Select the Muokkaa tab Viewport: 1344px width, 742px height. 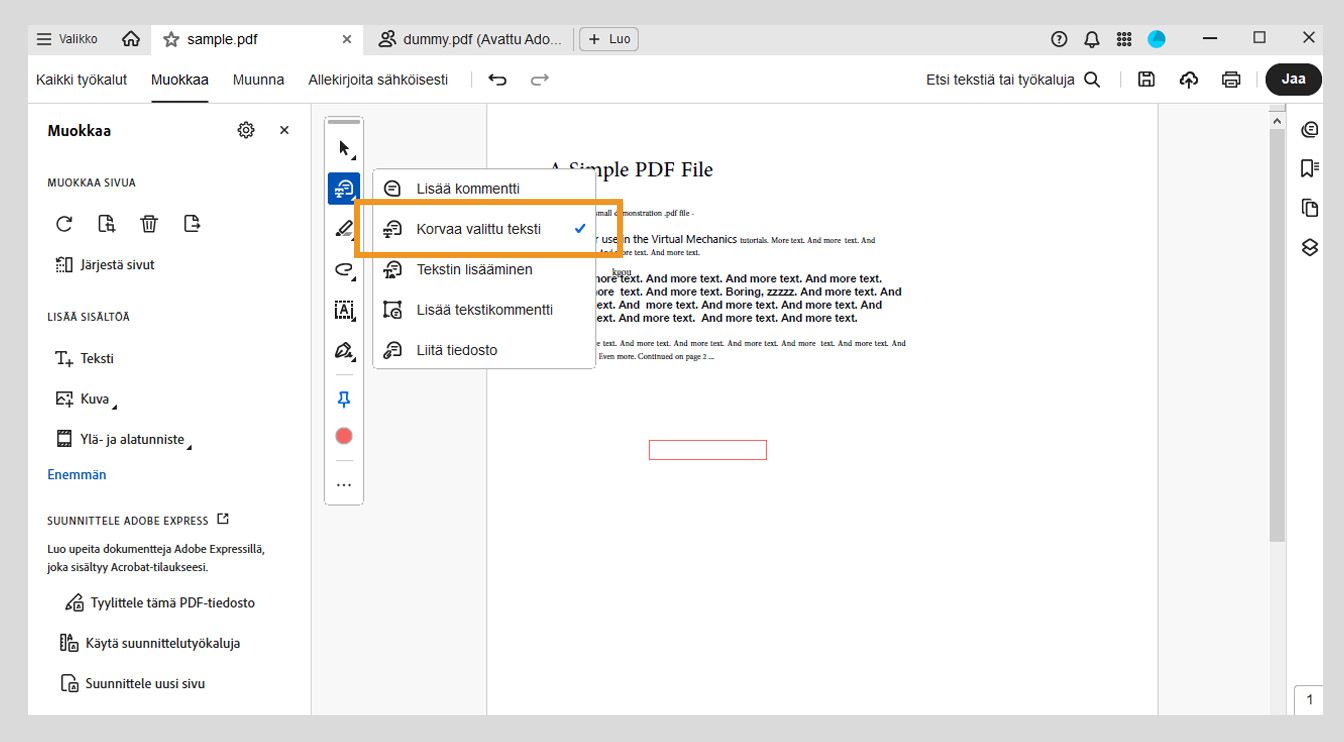[180, 80]
